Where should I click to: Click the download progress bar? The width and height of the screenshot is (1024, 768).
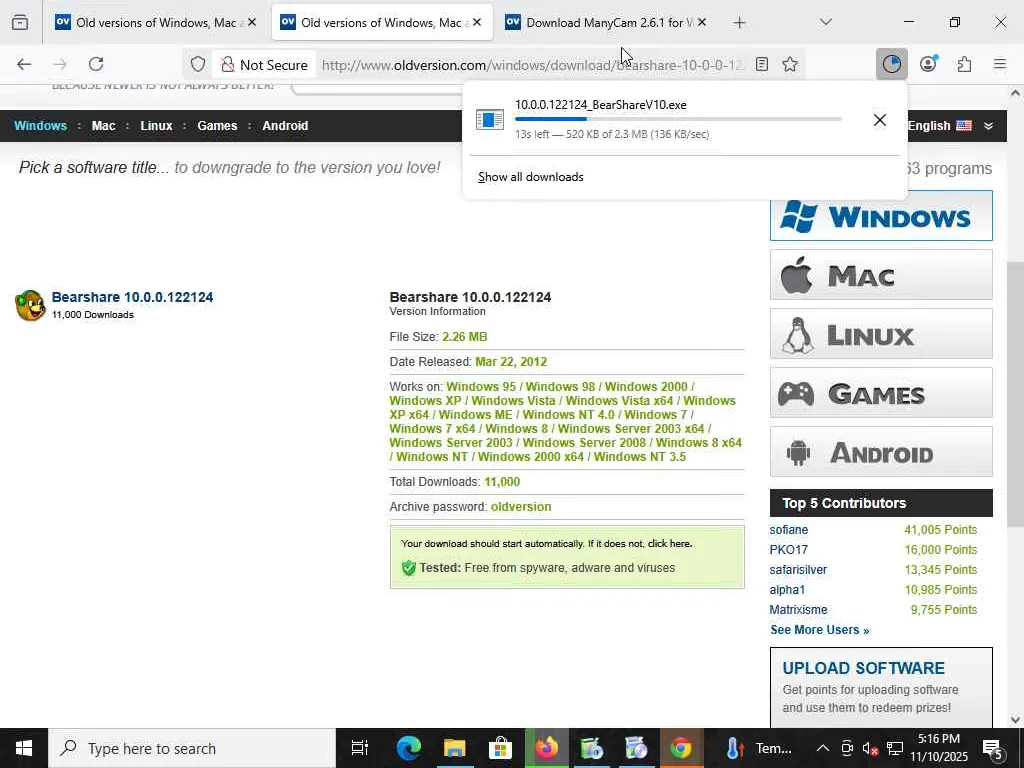[x=678, y=119]
